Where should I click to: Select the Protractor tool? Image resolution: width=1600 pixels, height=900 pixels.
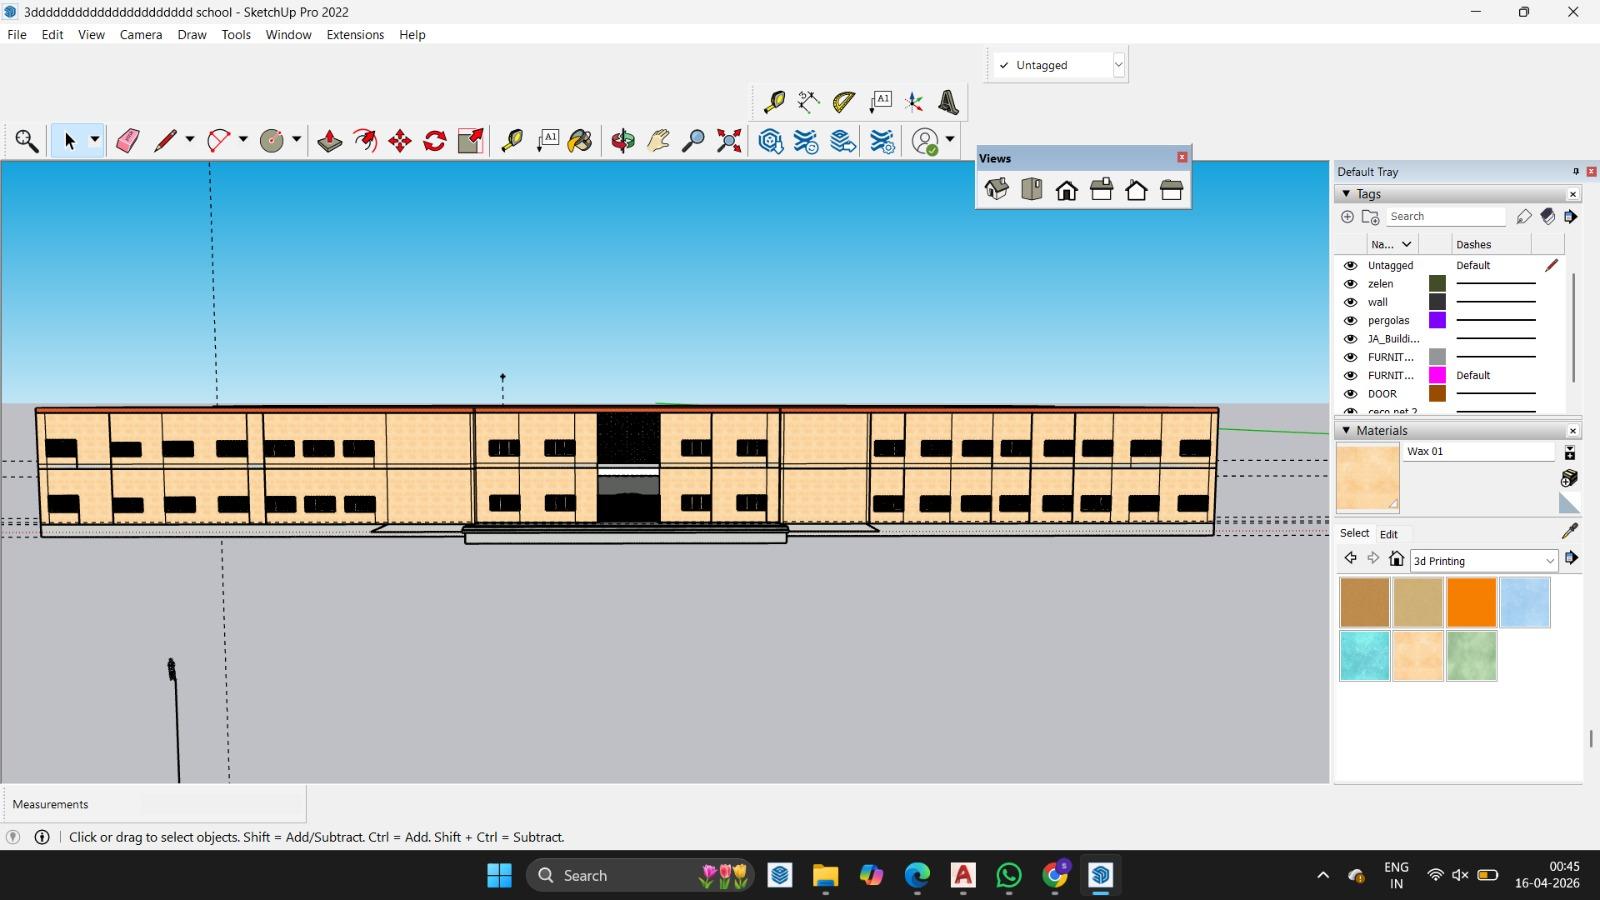(x=843, y=102)
